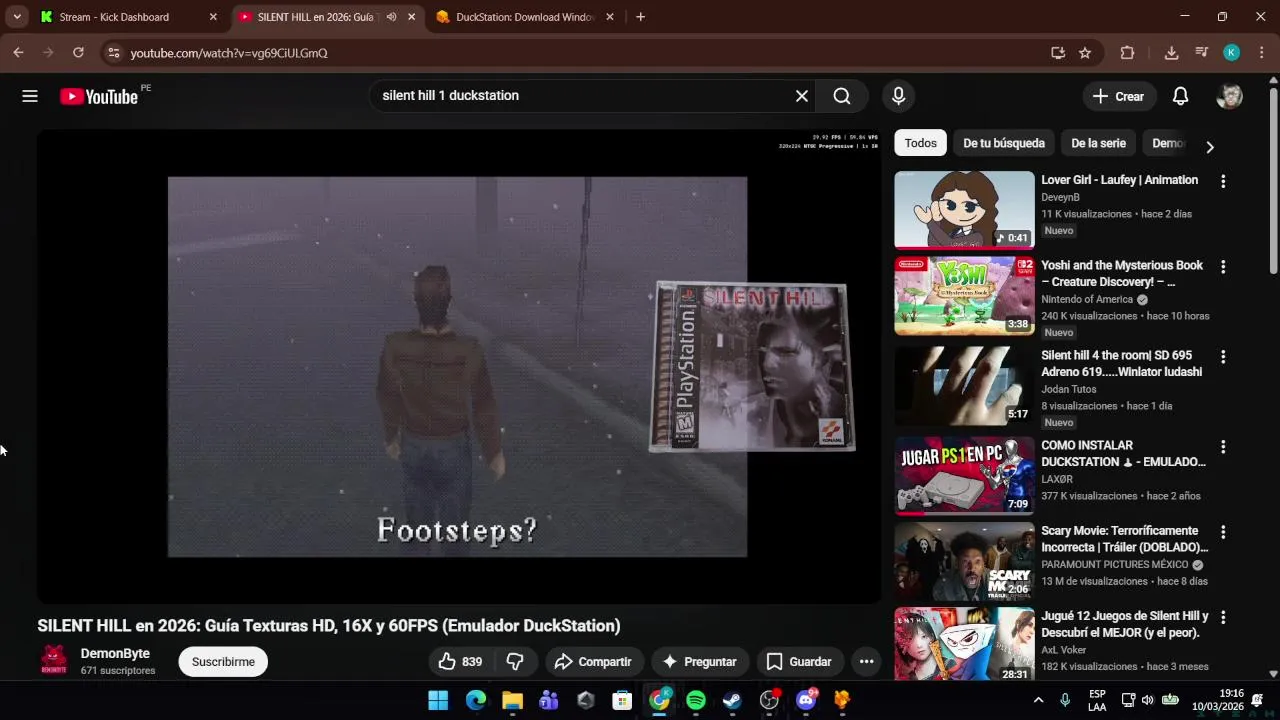Open options for Lover Girl - Laufey video

coord(1222,182)
